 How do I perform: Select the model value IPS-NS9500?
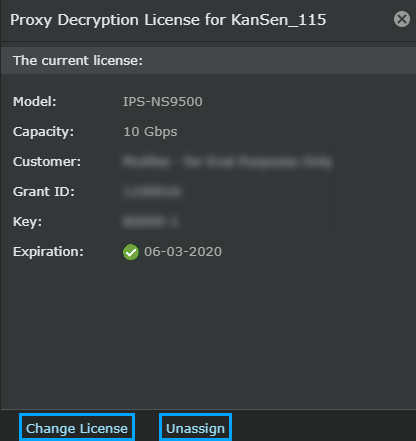[x=163, y=102]
